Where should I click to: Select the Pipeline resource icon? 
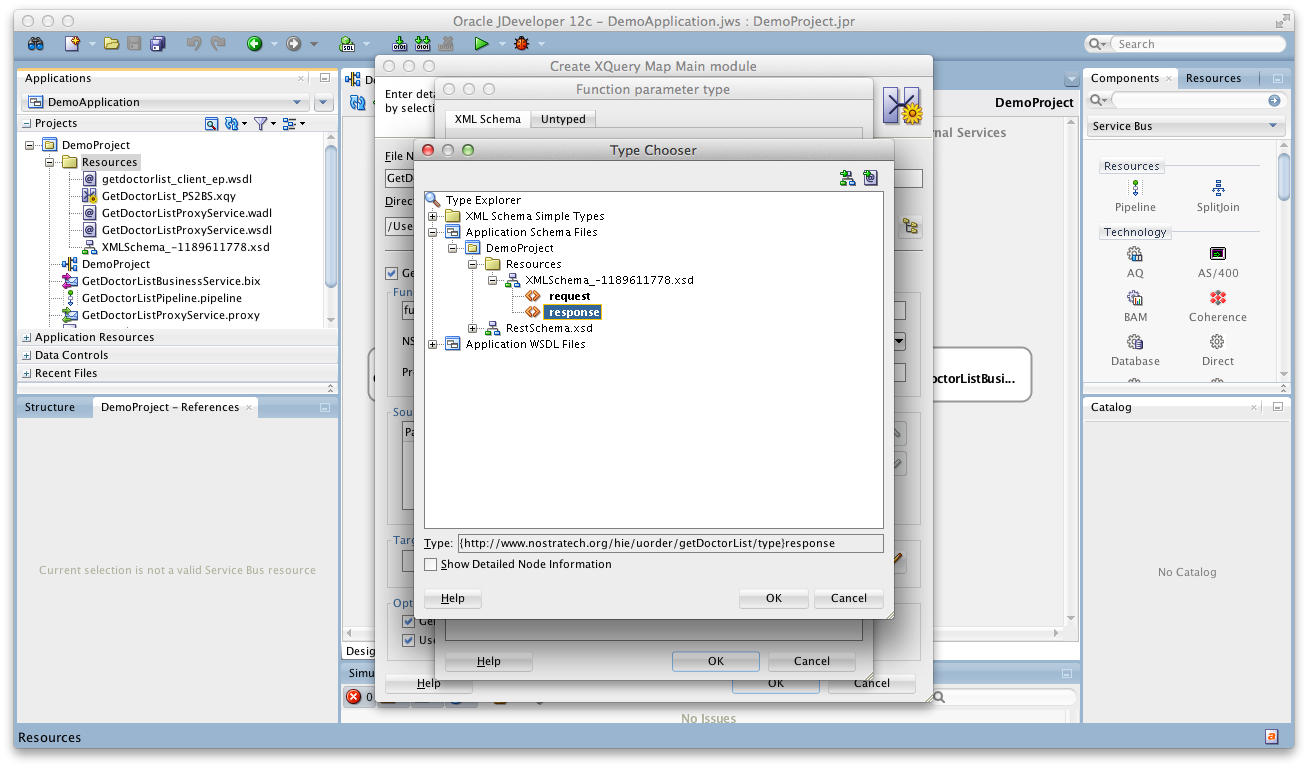coord(1135,193)
